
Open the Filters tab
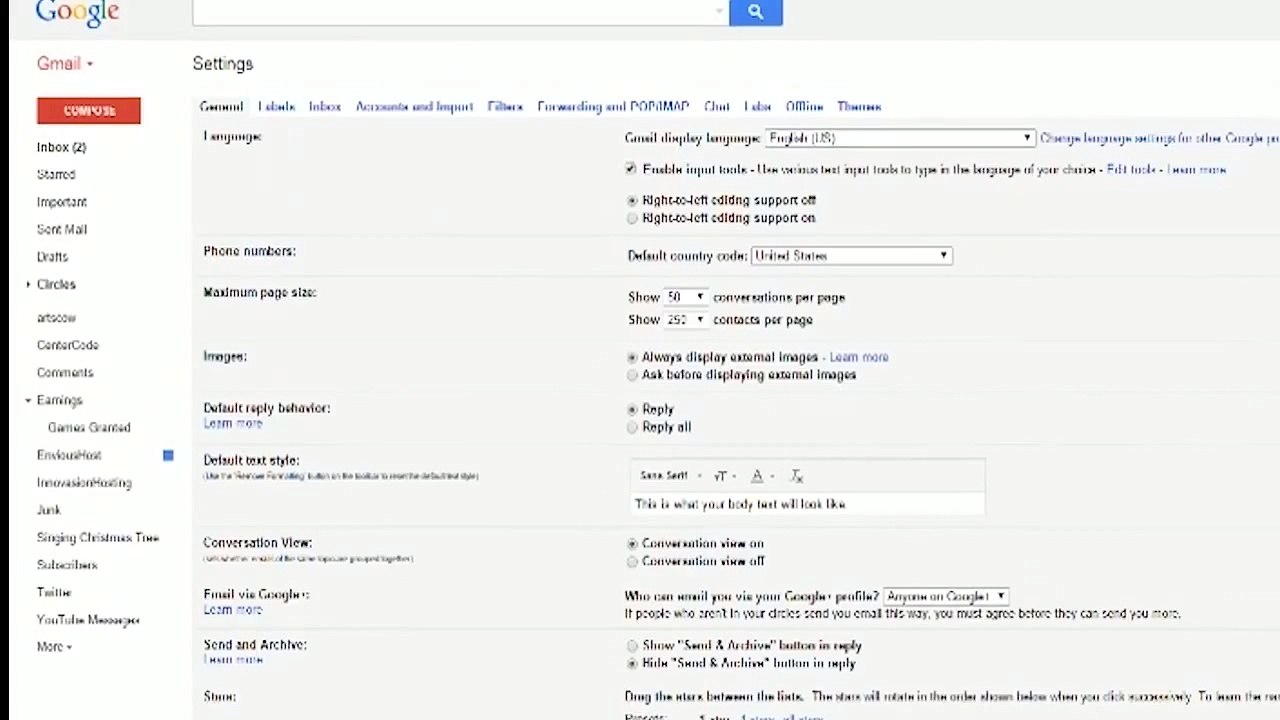tap(505, 106)
